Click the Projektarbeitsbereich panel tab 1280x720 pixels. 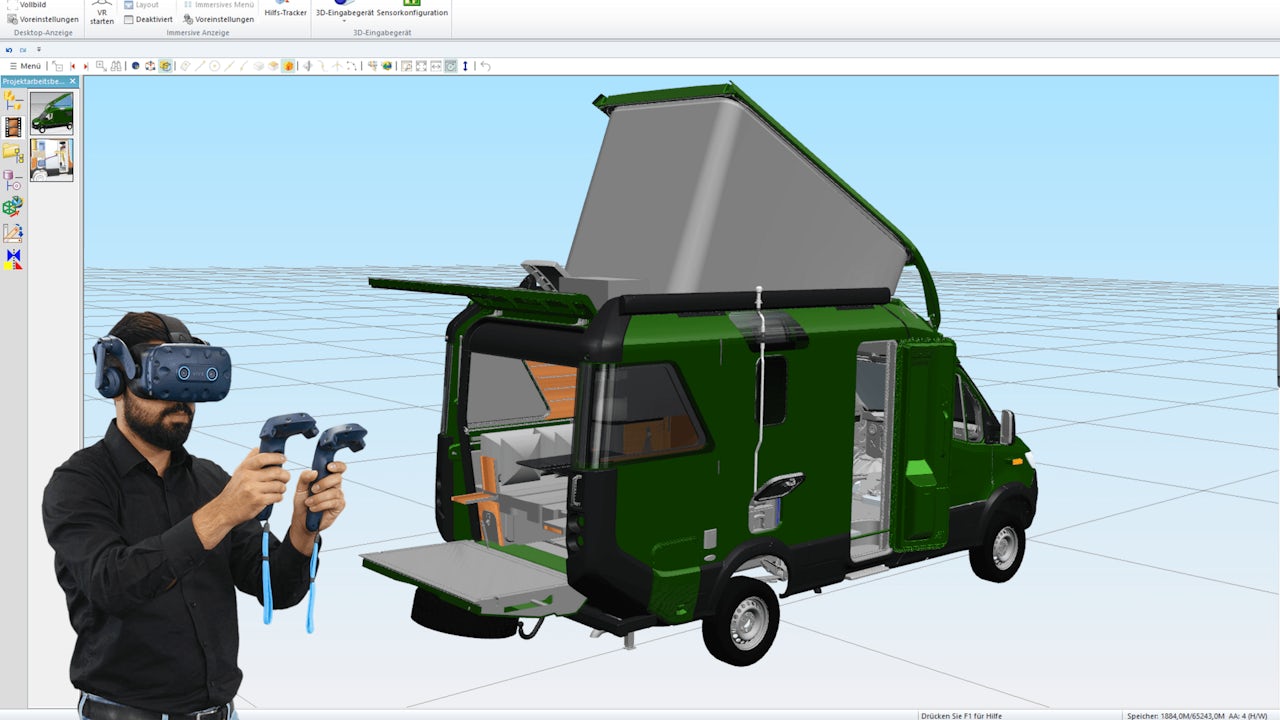32,81
